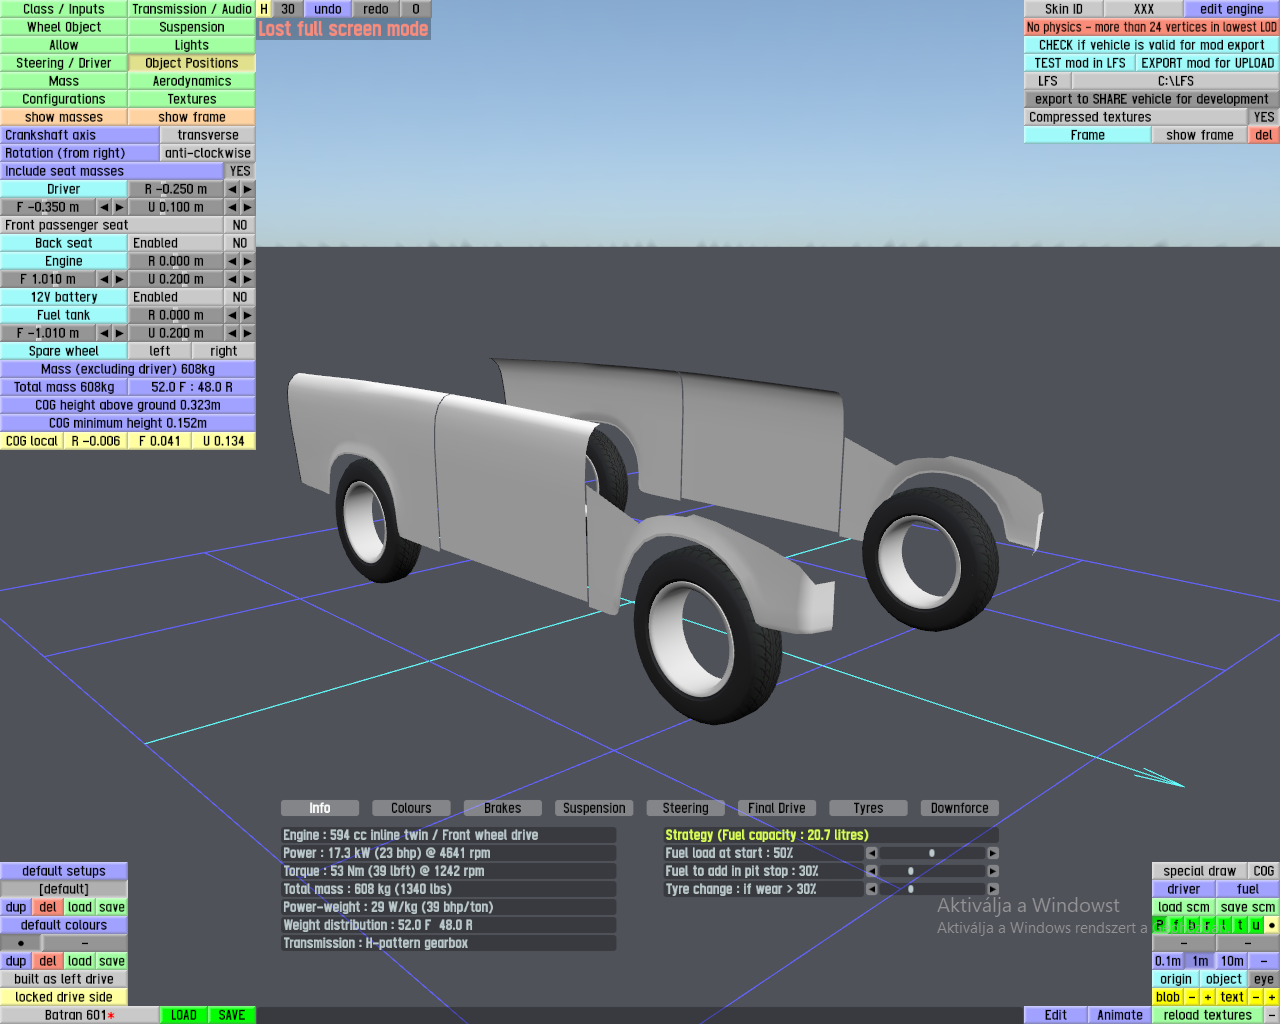
Task: Click reload textures button
Action: (x=1208, y=1015)
